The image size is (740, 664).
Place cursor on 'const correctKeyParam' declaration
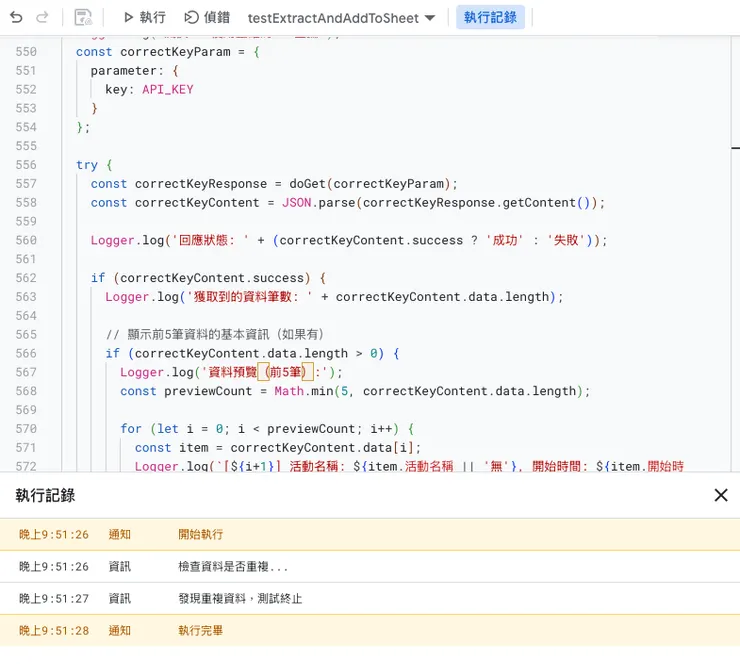coord(153,52)
